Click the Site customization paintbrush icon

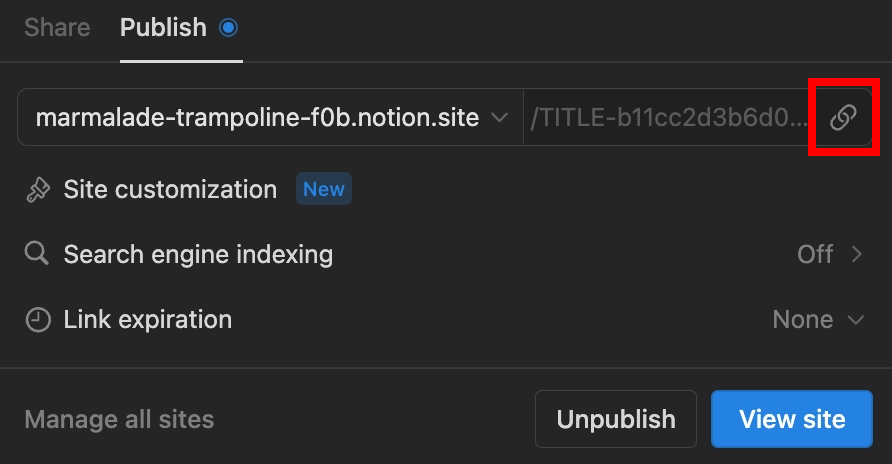(x=37, y=190)
